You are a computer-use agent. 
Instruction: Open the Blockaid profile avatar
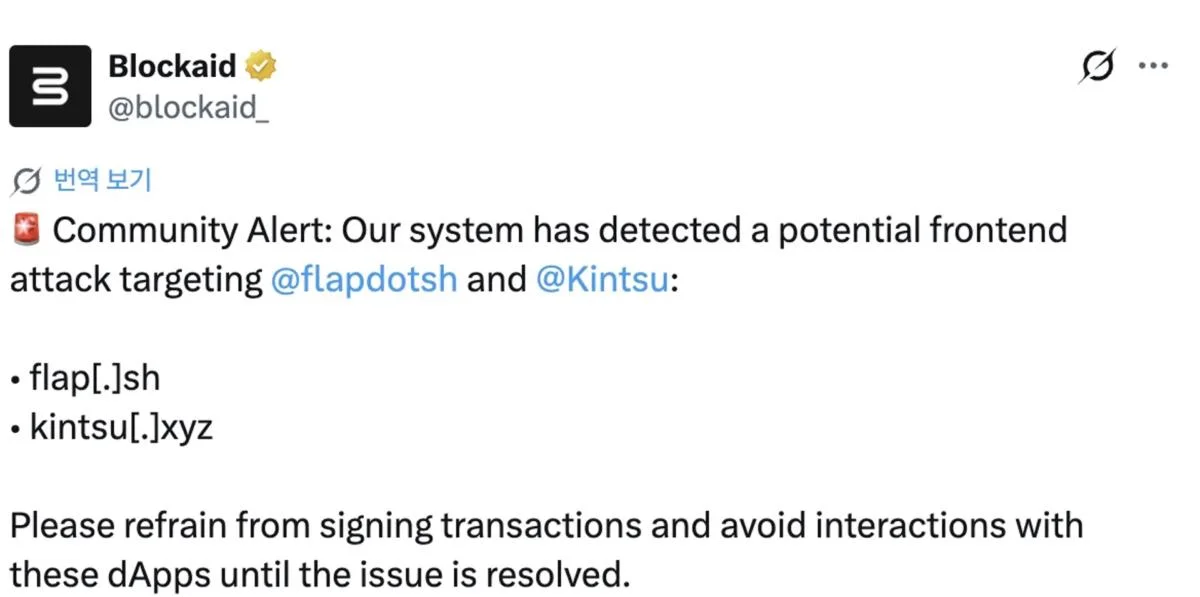point(50,86)
